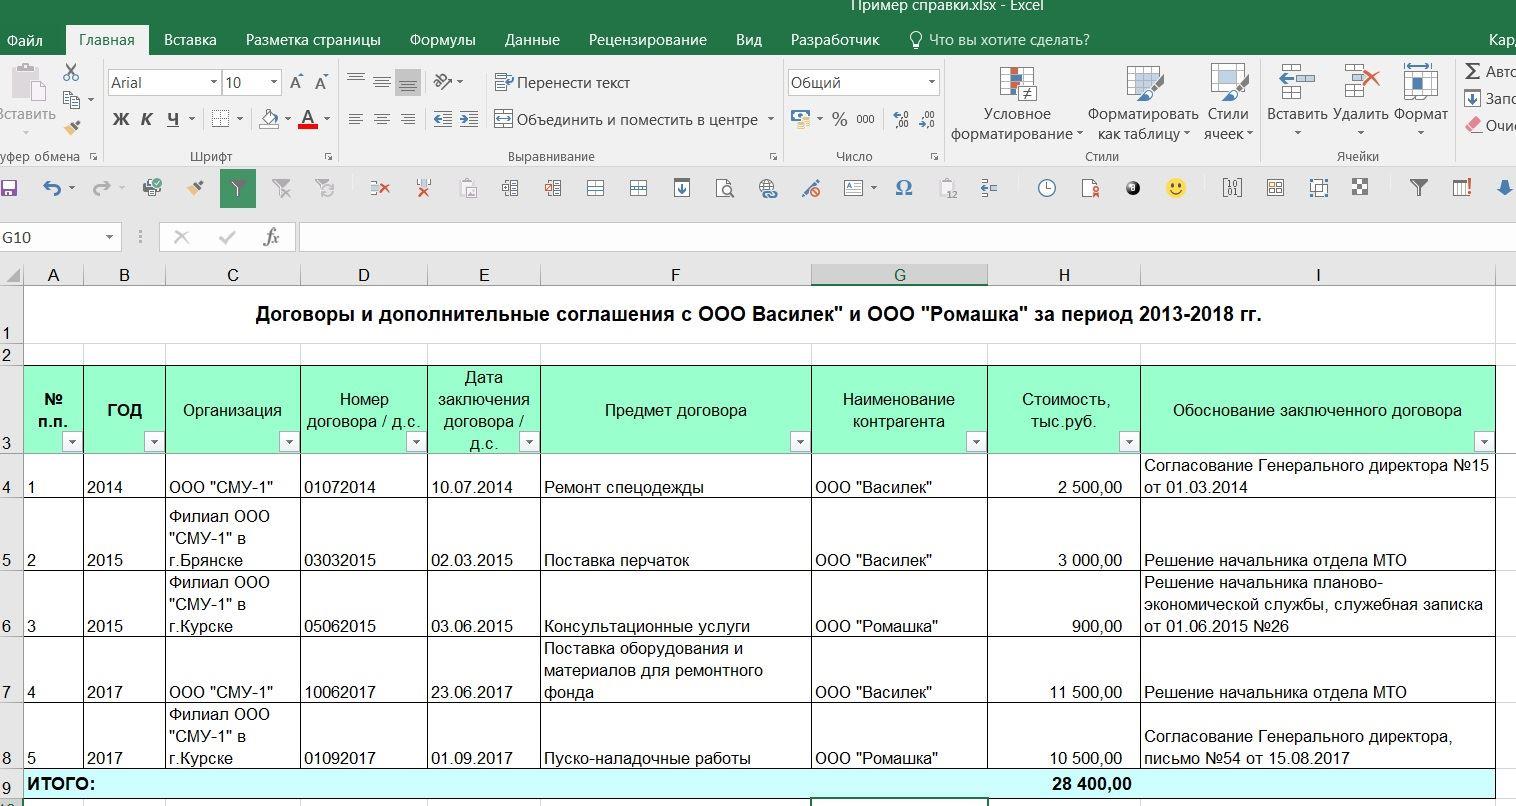Toggle underline formatting (Ч)

173,119
